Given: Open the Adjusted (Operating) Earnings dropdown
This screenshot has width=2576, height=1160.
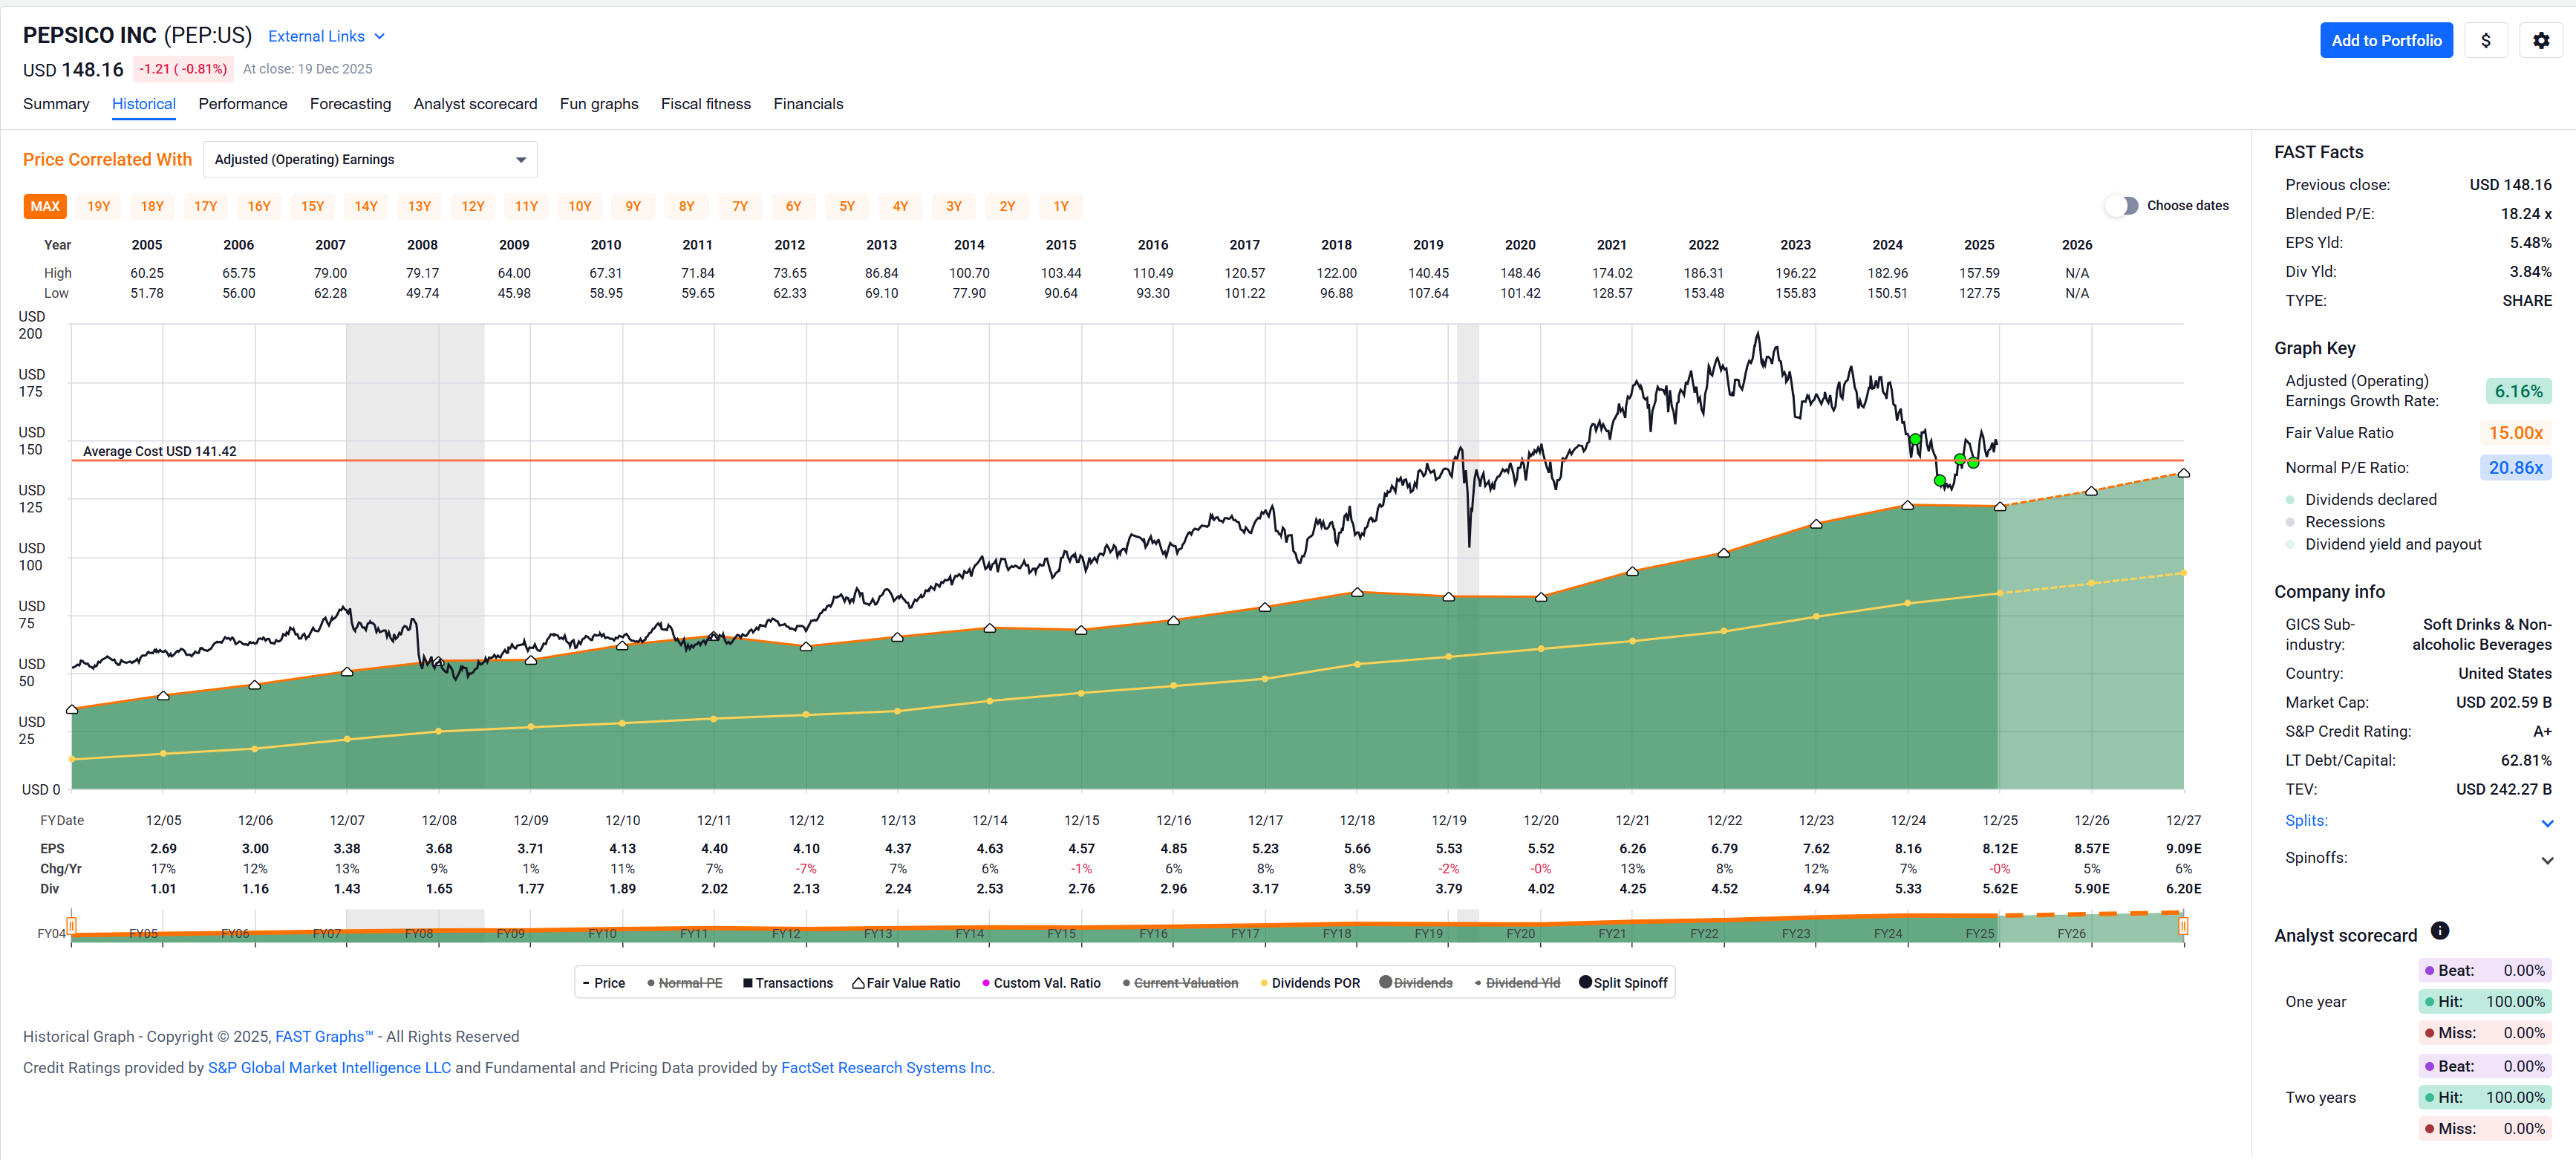Looking at the screenshot, I should pos(370,159).
